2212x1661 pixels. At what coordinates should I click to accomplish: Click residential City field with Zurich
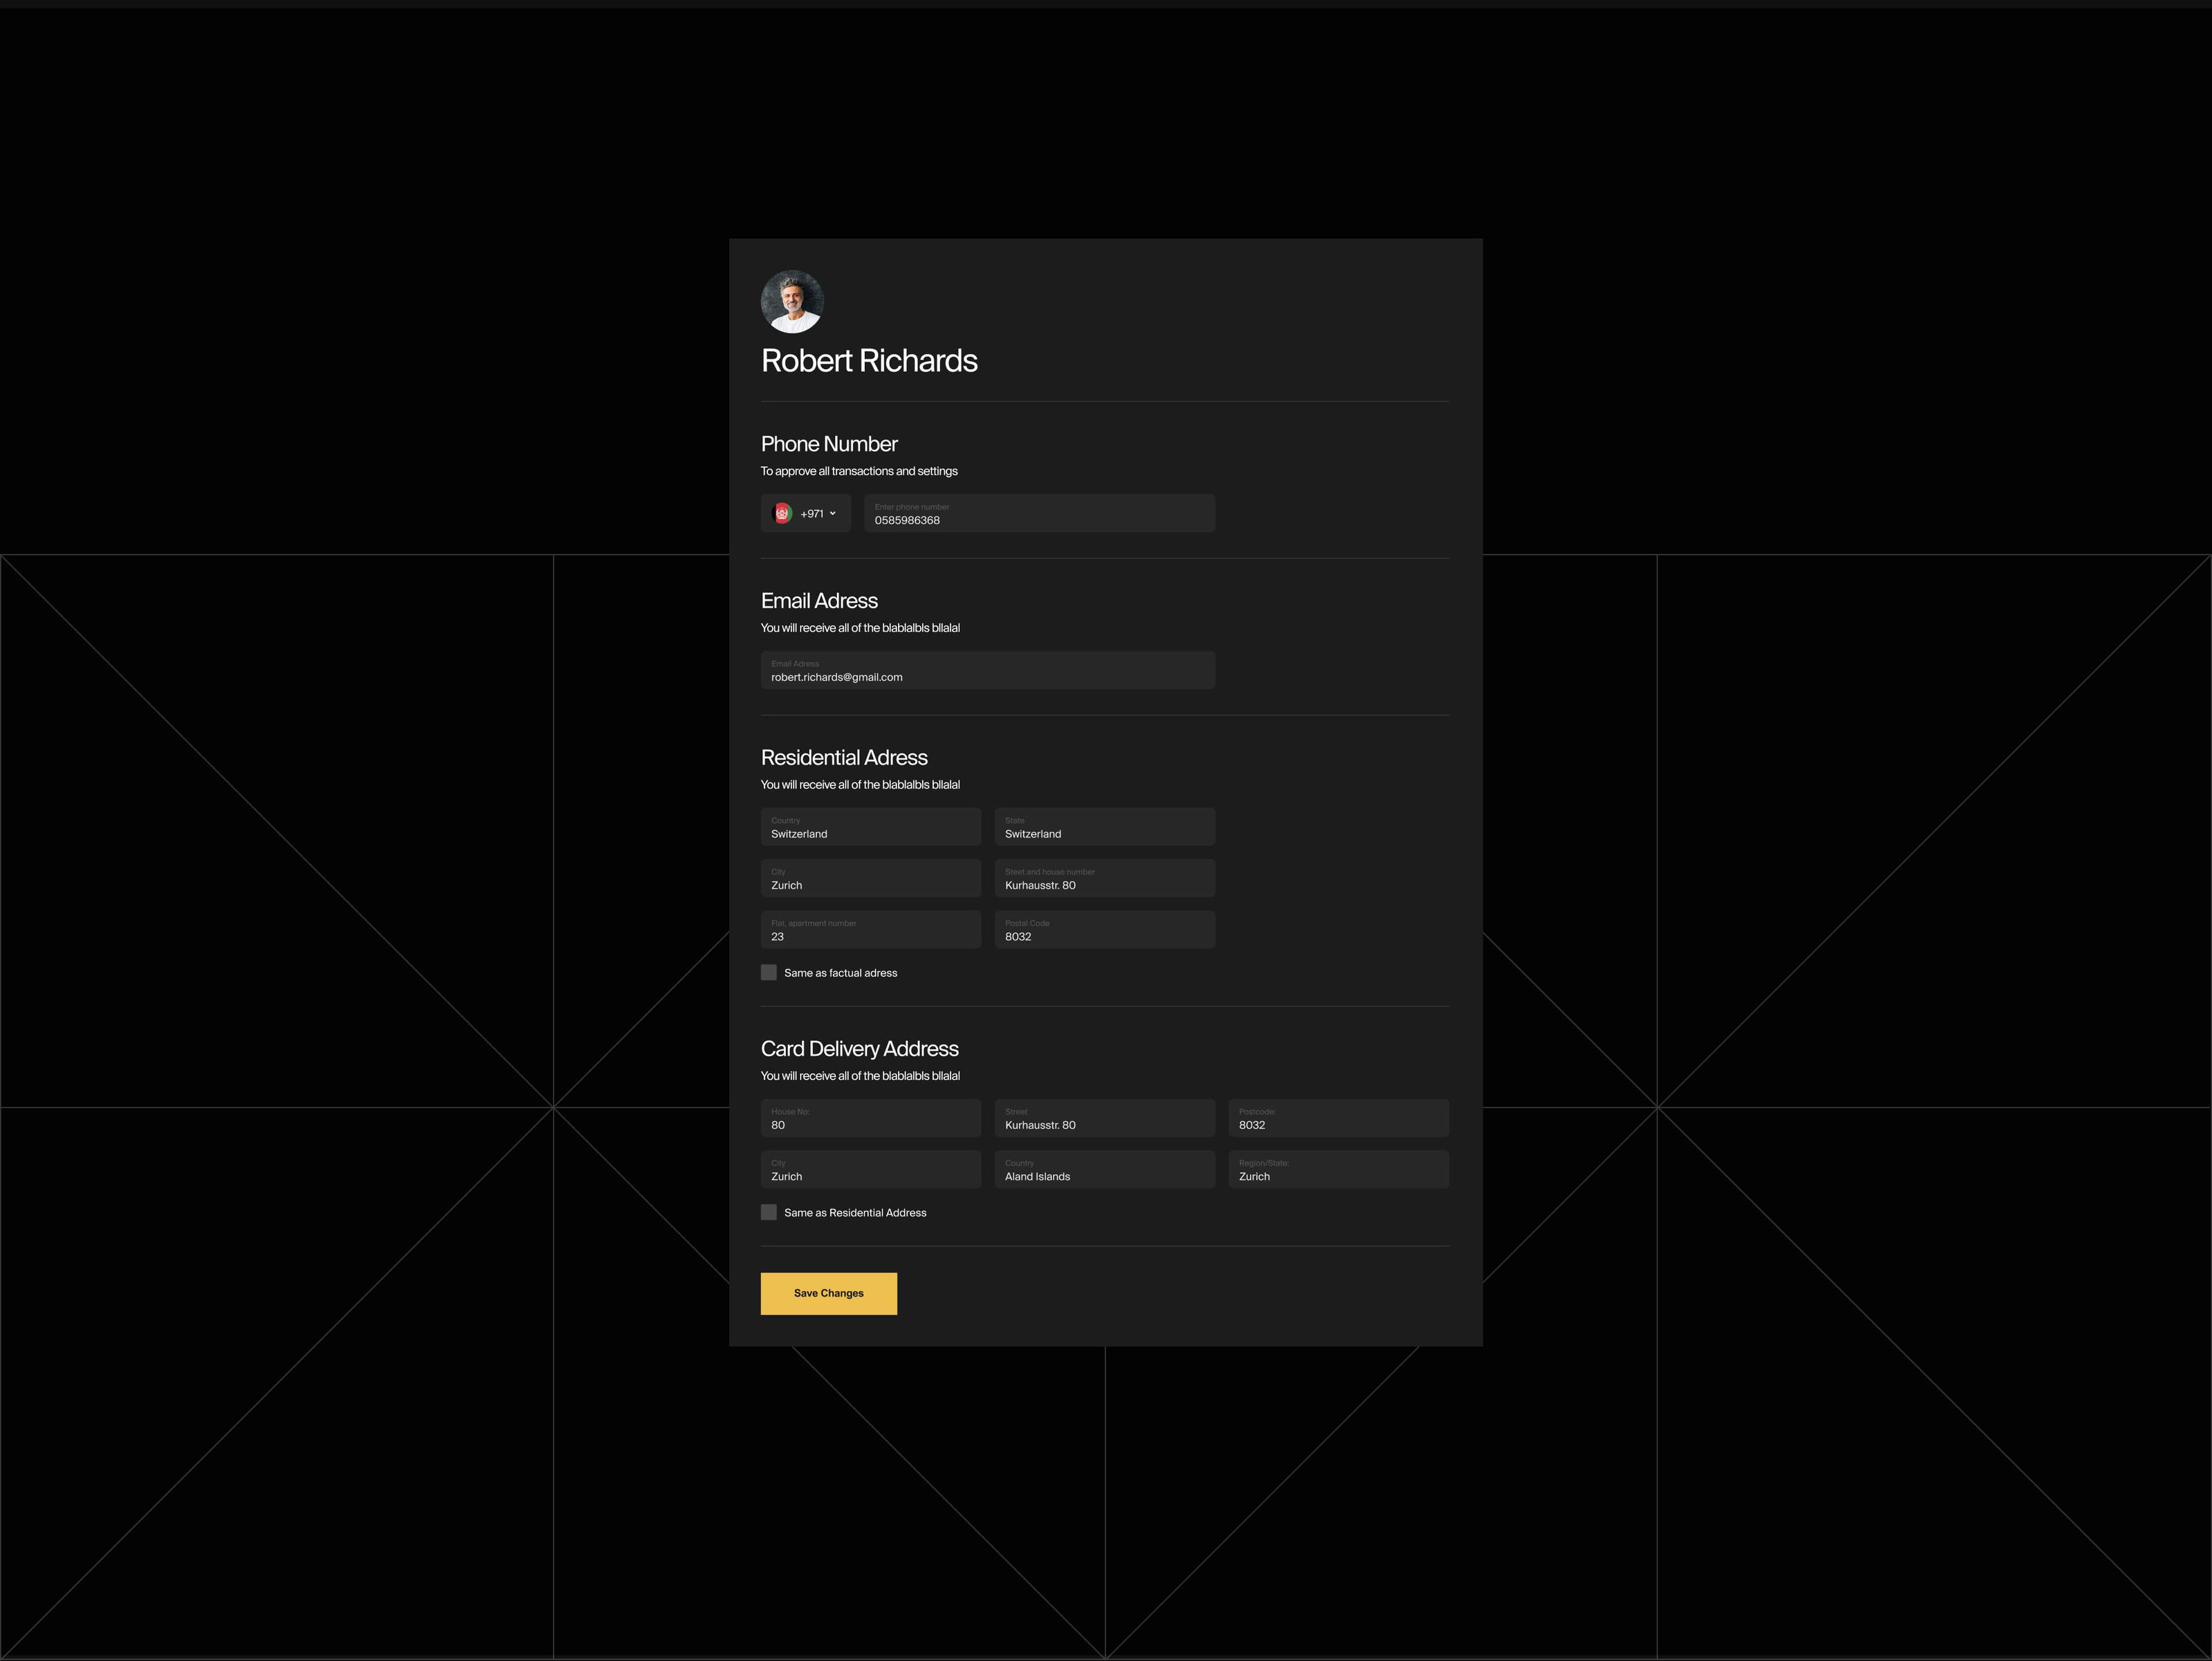point(870,878)
